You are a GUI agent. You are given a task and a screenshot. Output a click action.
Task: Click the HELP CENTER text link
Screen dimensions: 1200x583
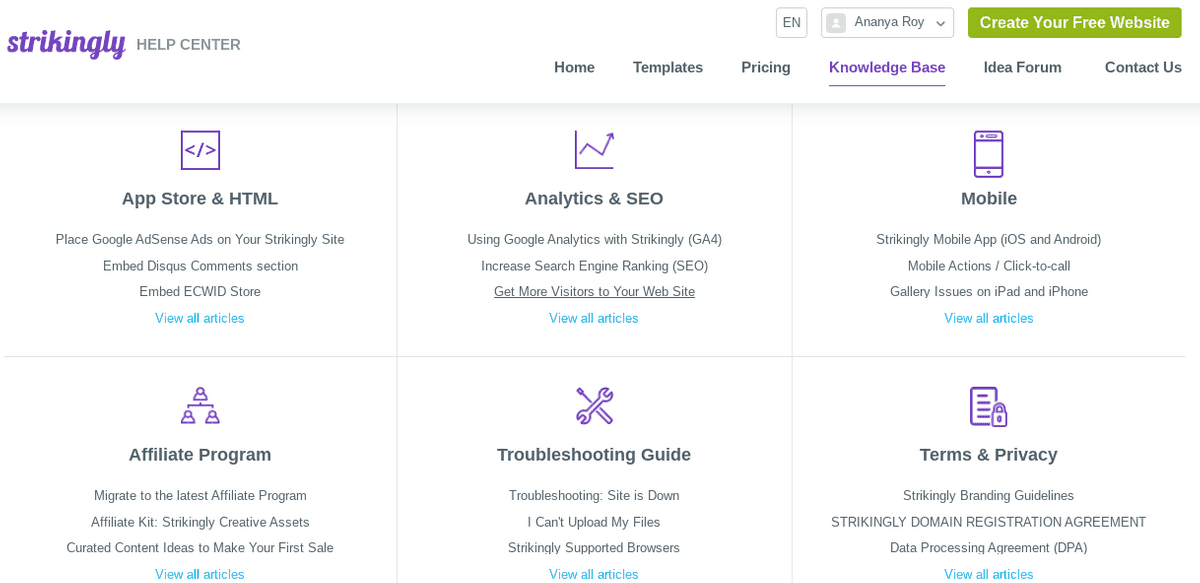click(188, 45)
